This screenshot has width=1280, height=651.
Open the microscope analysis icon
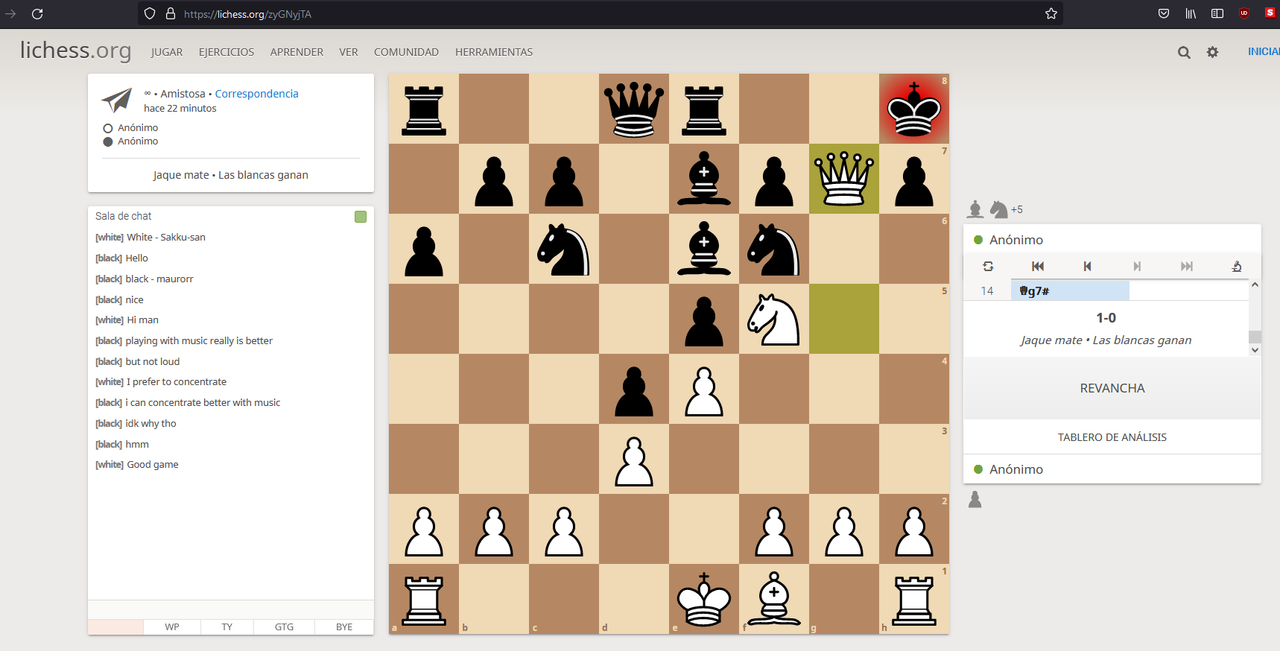[x=1237, y=266]
